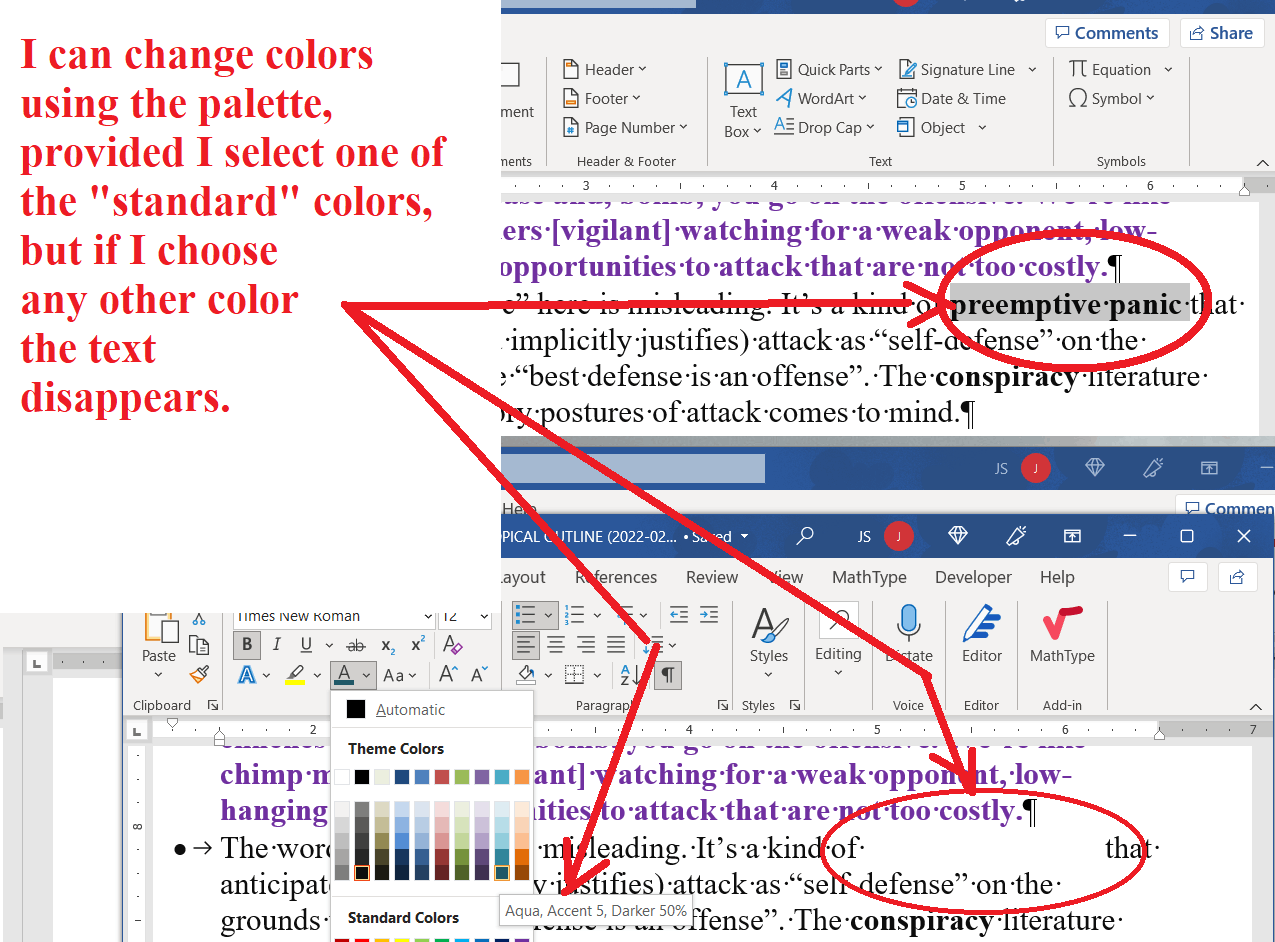Toggle Superscript formatting
This screenshot has height=942, width=1275.
(418, 645)
